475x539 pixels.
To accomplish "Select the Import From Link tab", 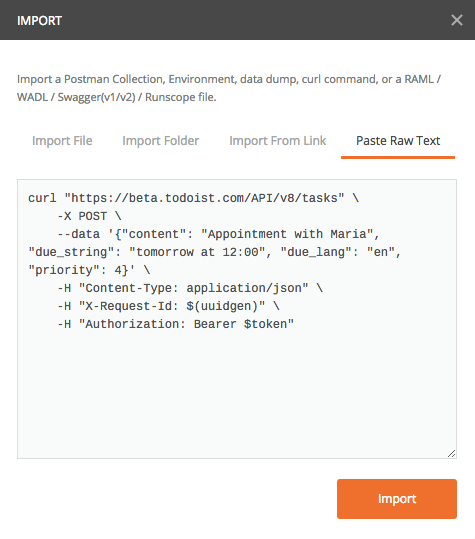I will pyautogui.click(x=277, y=141).
